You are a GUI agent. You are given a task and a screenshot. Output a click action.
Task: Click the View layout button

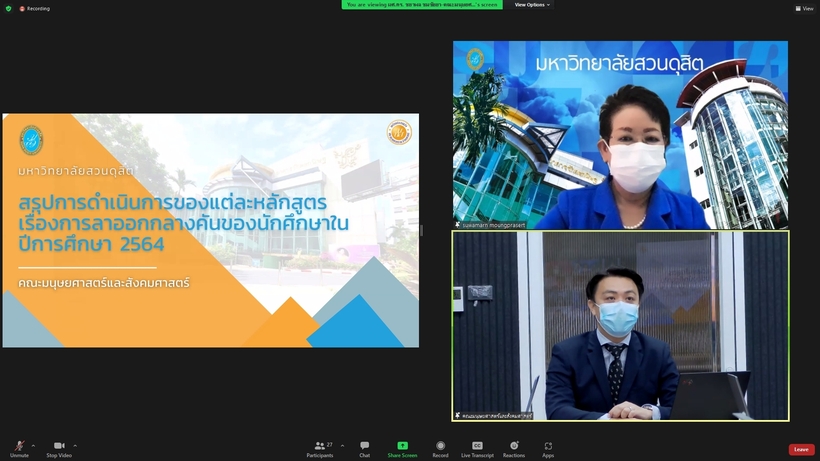[804, 8]
